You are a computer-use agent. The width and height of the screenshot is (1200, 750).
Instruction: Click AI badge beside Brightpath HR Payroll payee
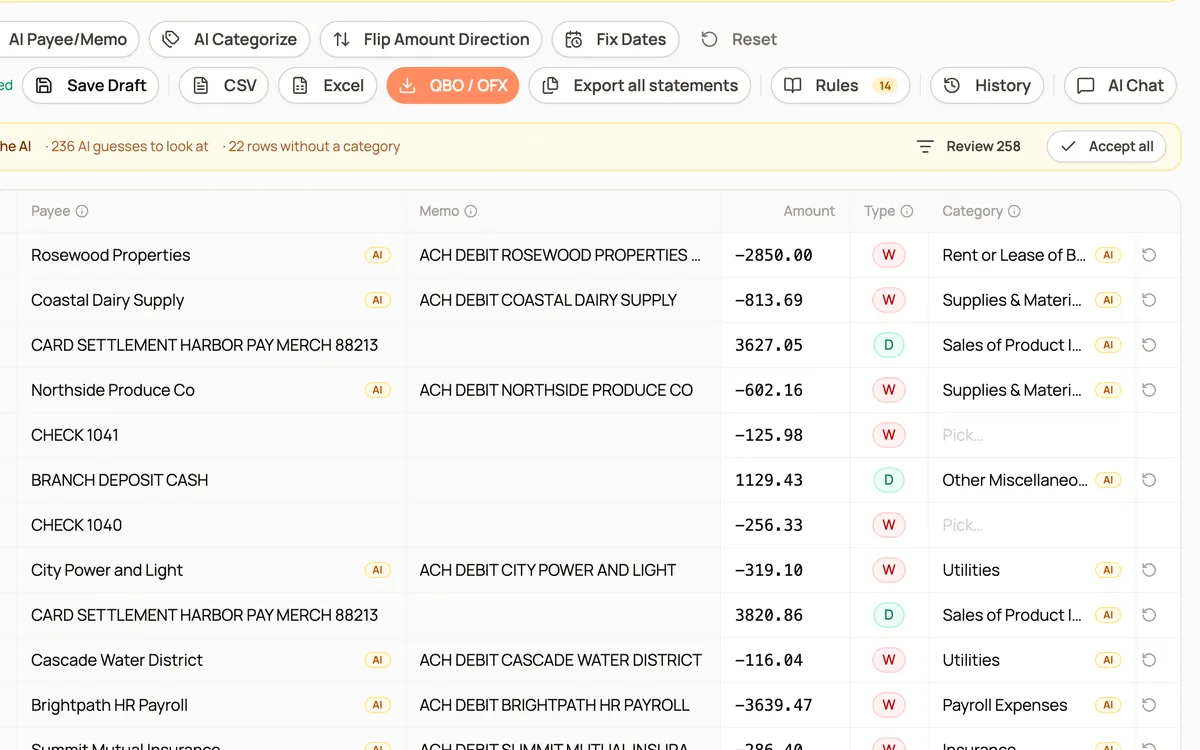pyautogui.click(x=377, y=705)
